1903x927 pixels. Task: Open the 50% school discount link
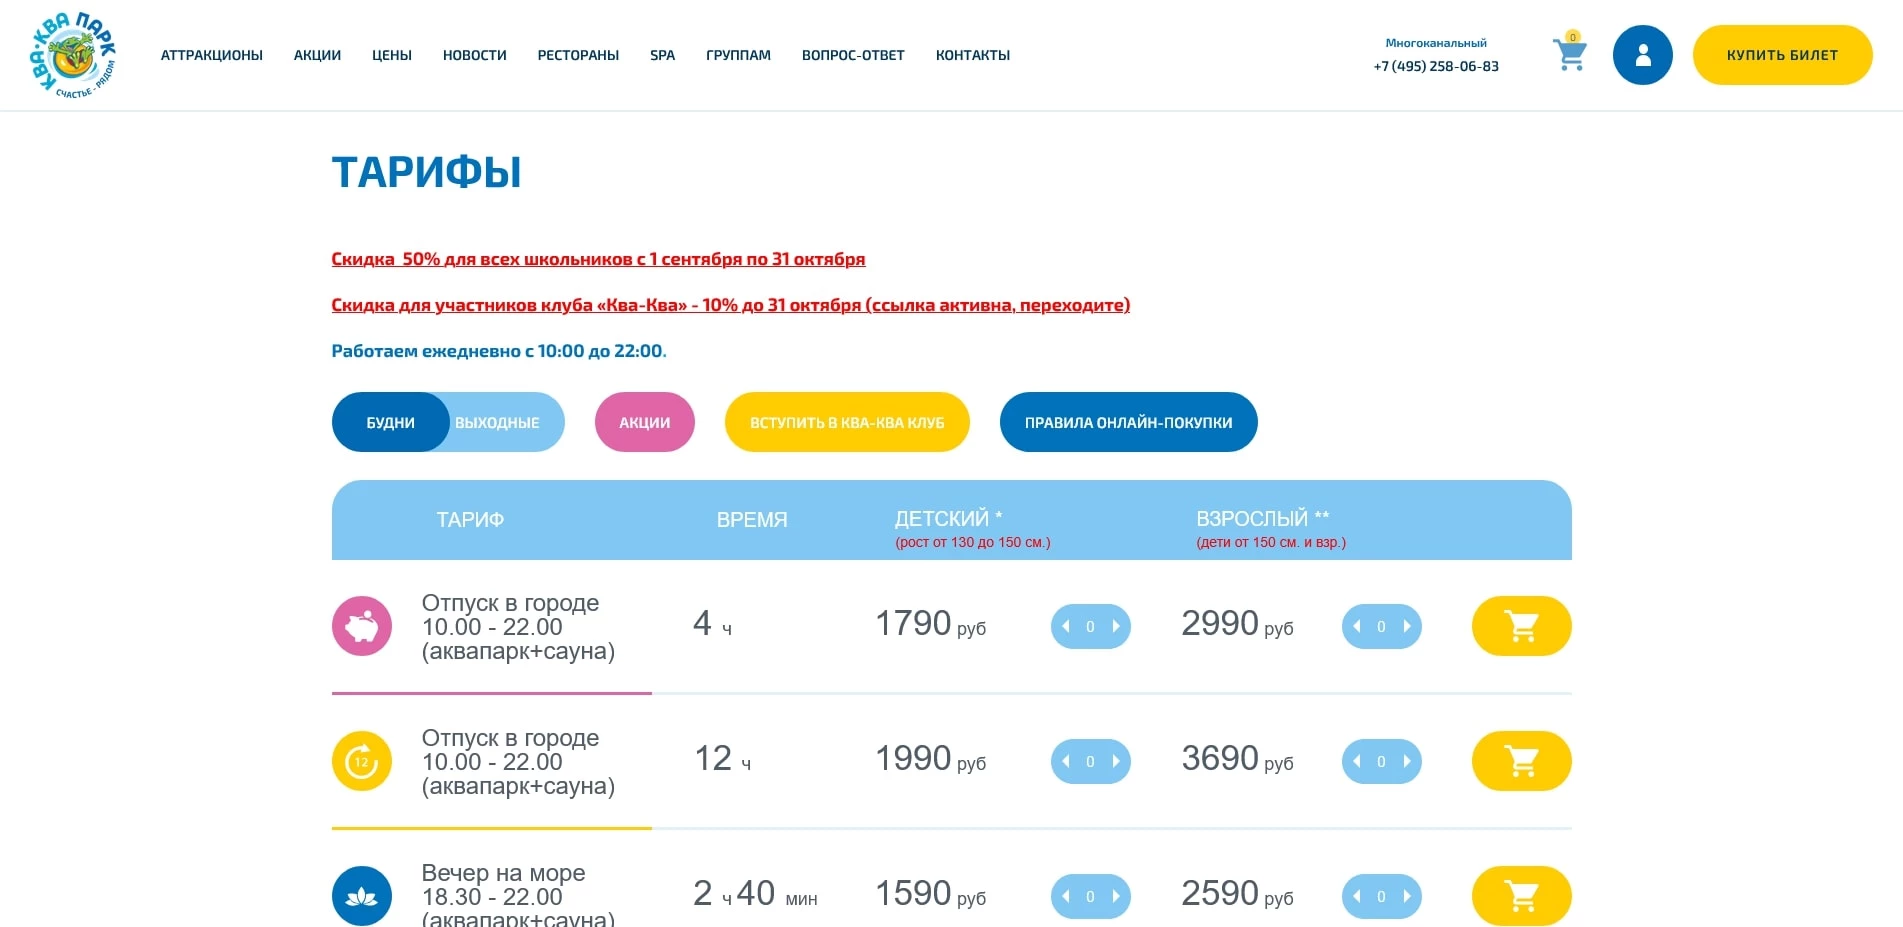598,259
